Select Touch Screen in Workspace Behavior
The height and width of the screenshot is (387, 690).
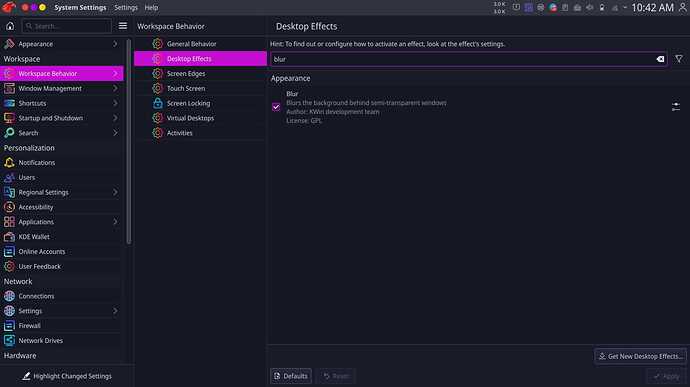pyautogui.click(x=200, y=88)
